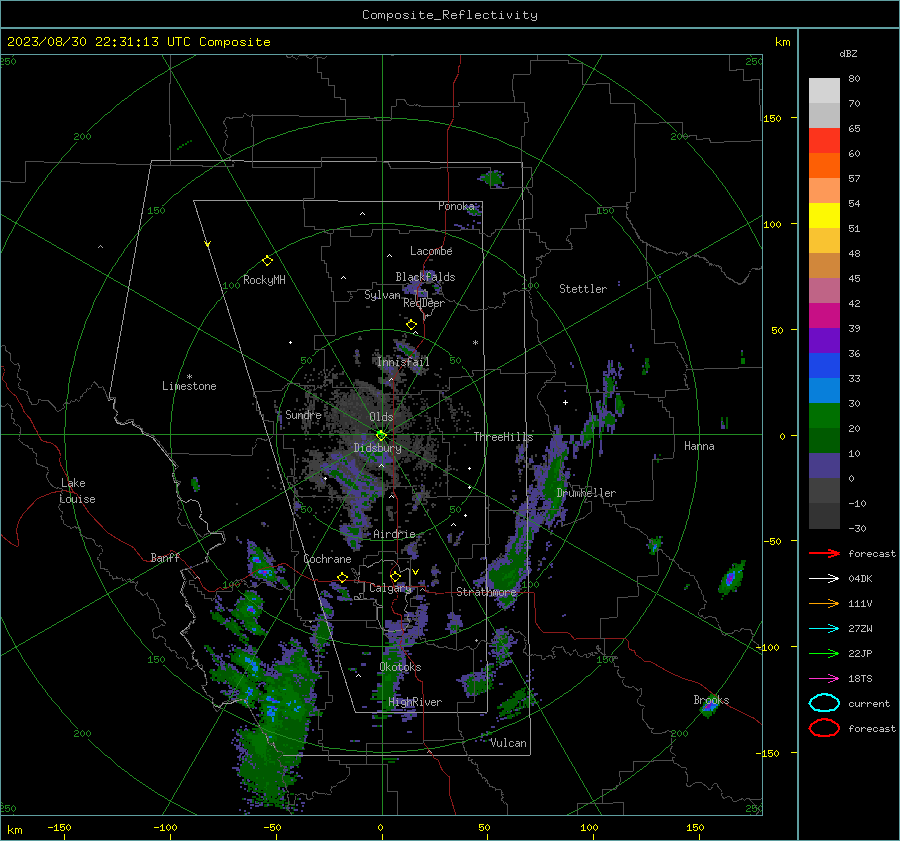Click the white 04DK arrow in legend
Viewport: 900px width, 841px height.
[x=824, y=579]
